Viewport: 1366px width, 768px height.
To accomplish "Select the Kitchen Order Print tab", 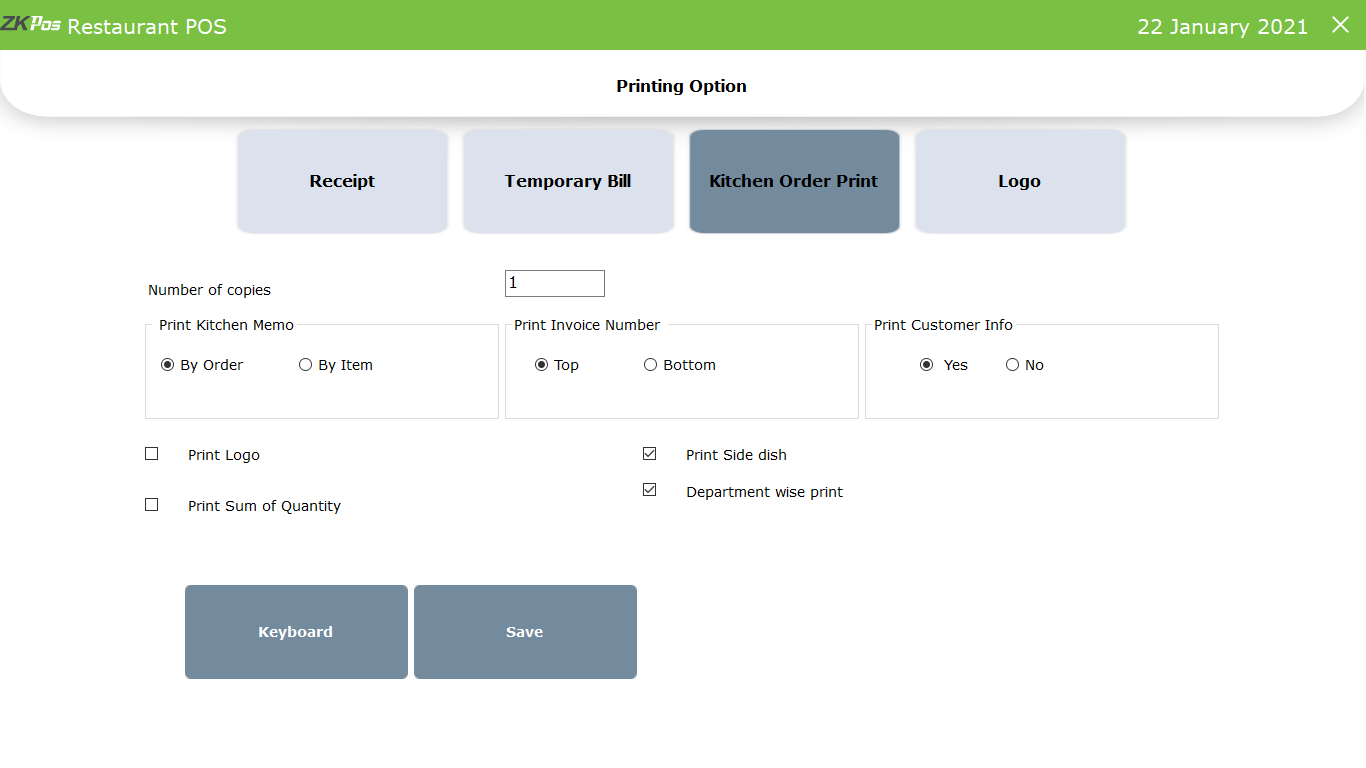I will click(x=794, y=181).
